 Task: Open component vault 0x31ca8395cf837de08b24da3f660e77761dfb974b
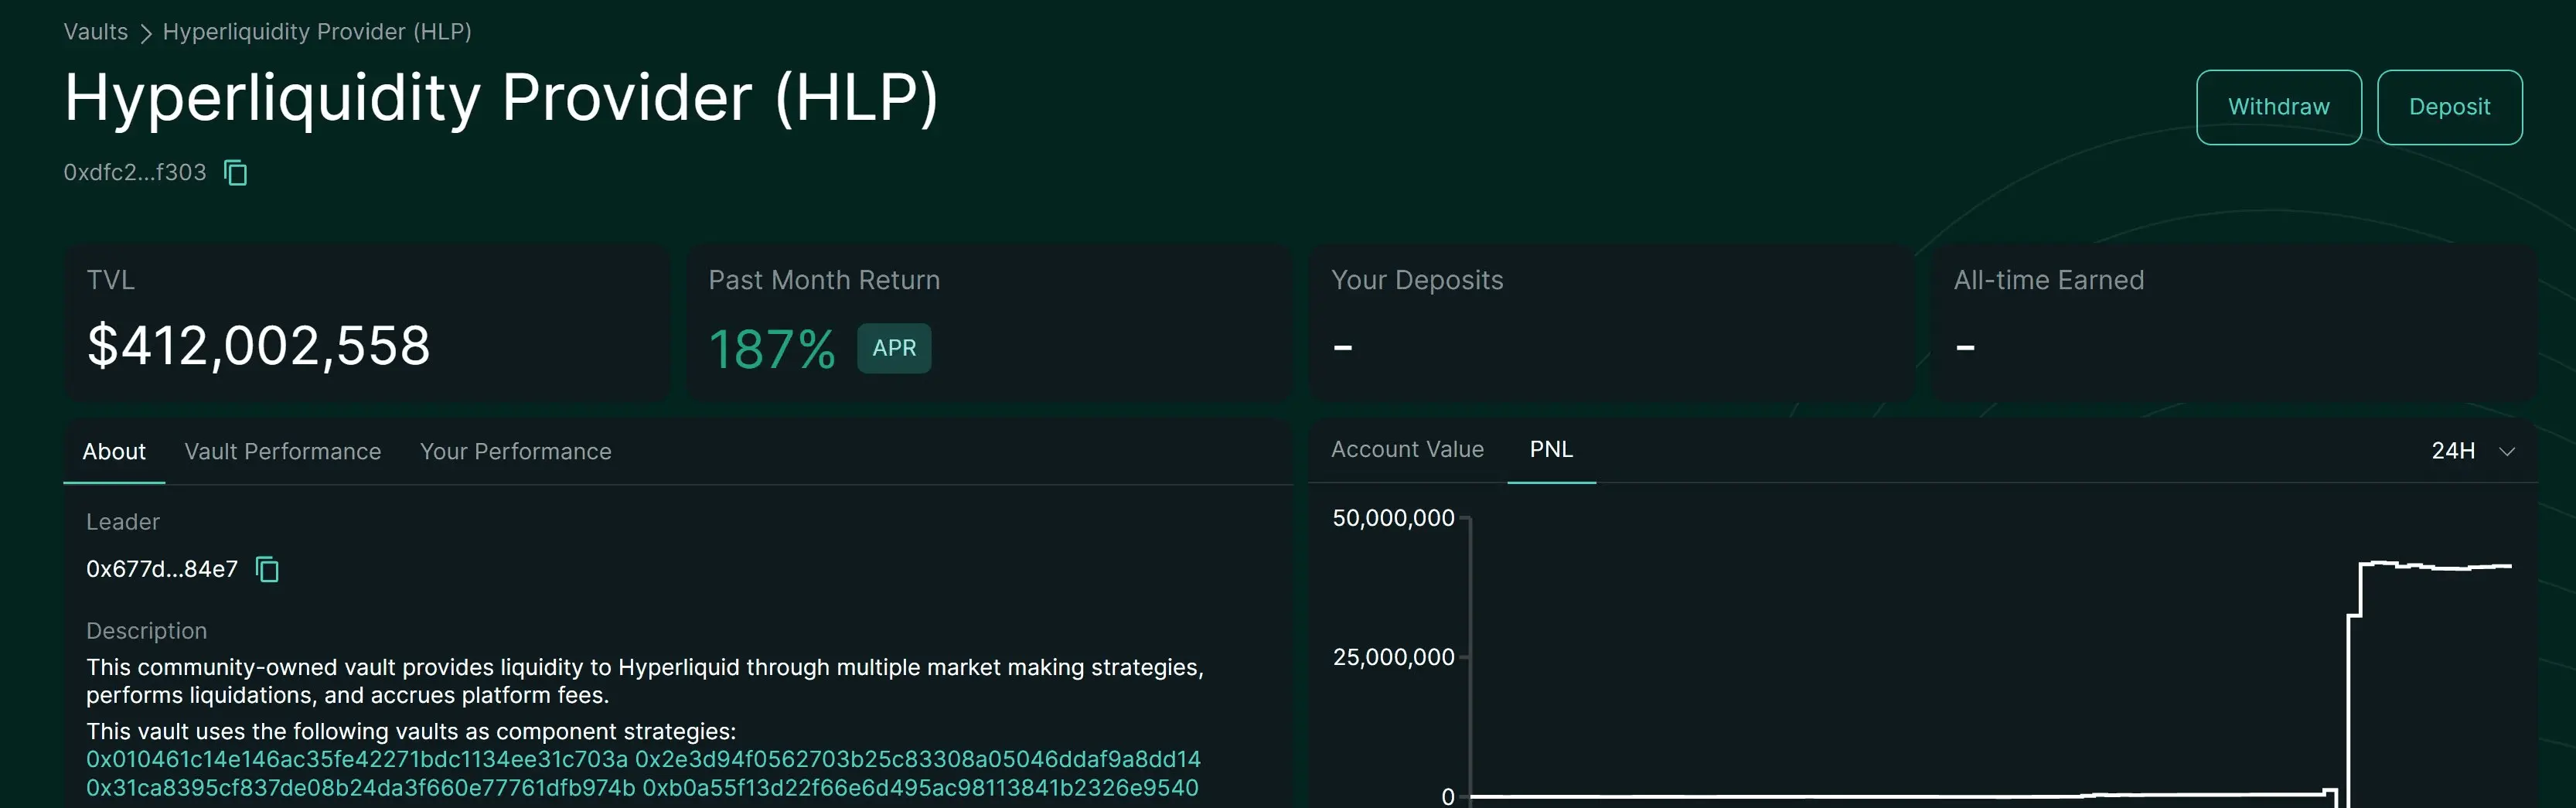[361, 788]
